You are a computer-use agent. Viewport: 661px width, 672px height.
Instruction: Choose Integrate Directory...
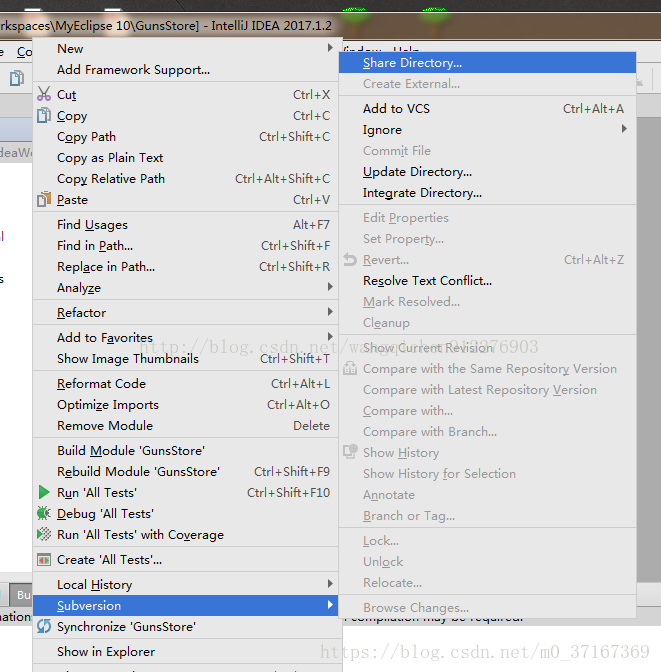pos(487,192)
